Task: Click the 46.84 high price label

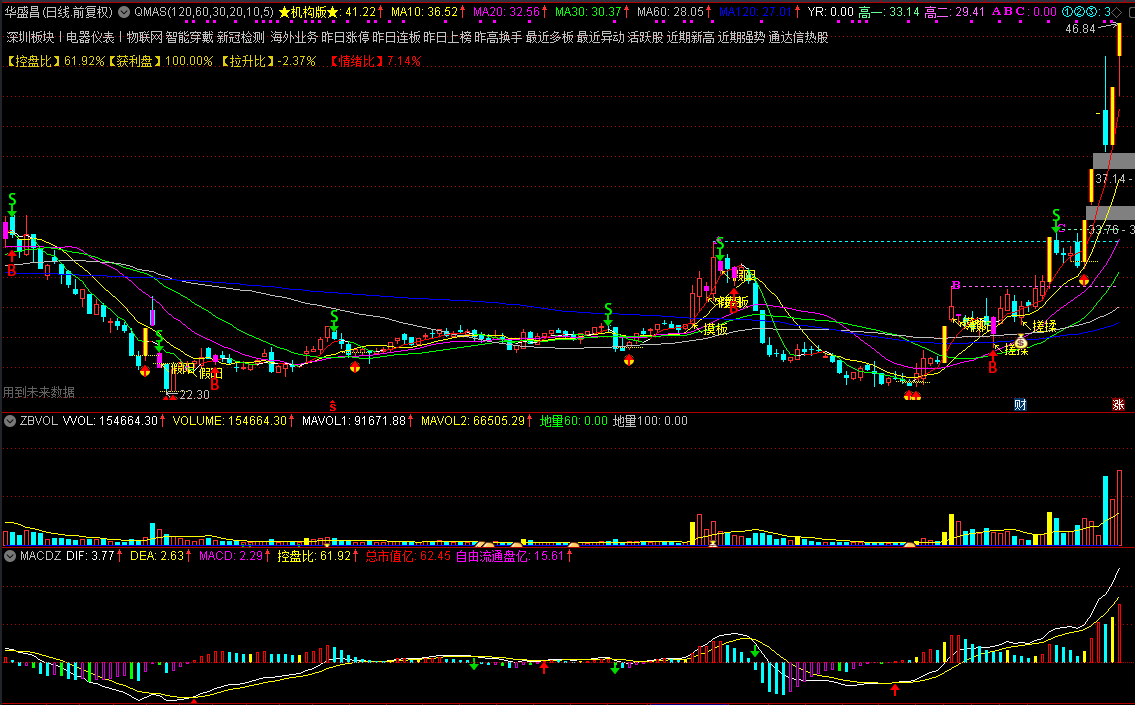Action: [x=1081, y=29]
